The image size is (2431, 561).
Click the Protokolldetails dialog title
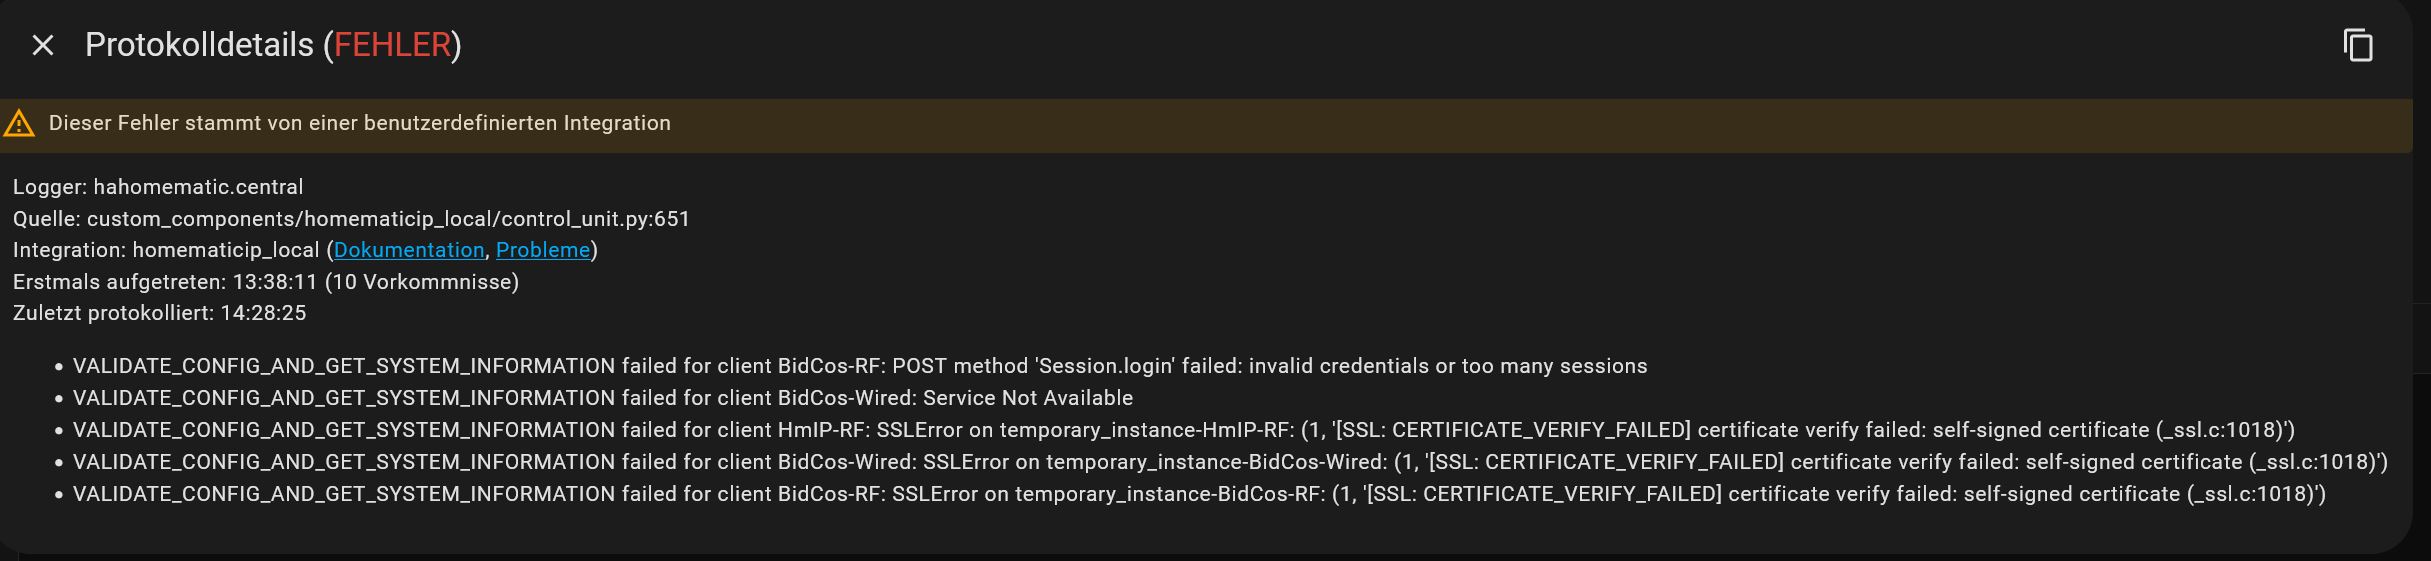273,45
